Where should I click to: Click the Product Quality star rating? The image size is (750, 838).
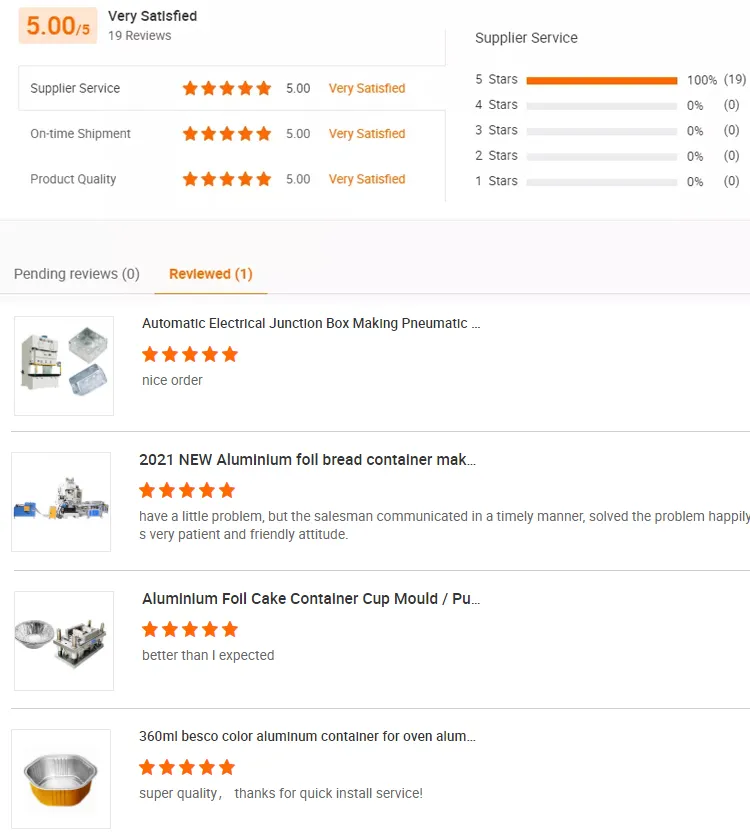[x=227, y=179]
